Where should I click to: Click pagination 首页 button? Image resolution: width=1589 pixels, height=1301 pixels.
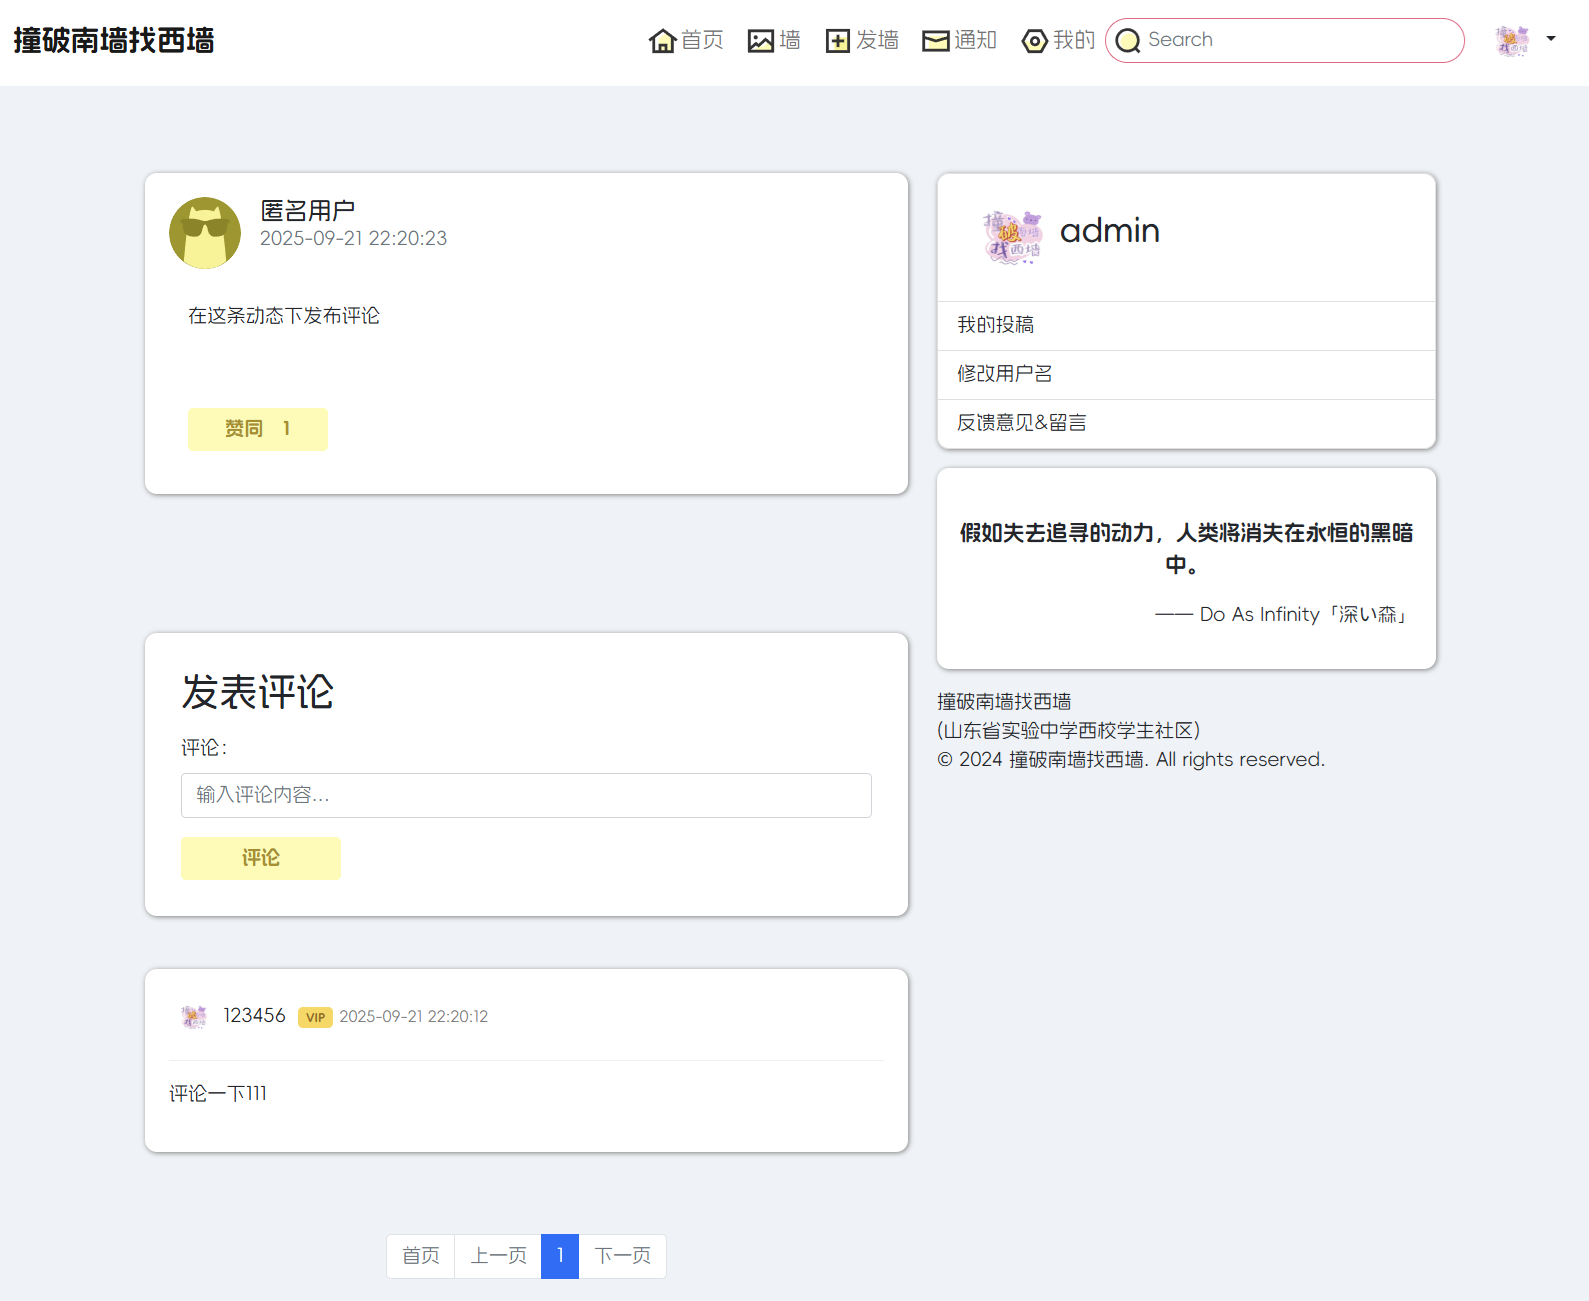(421, 1256)
